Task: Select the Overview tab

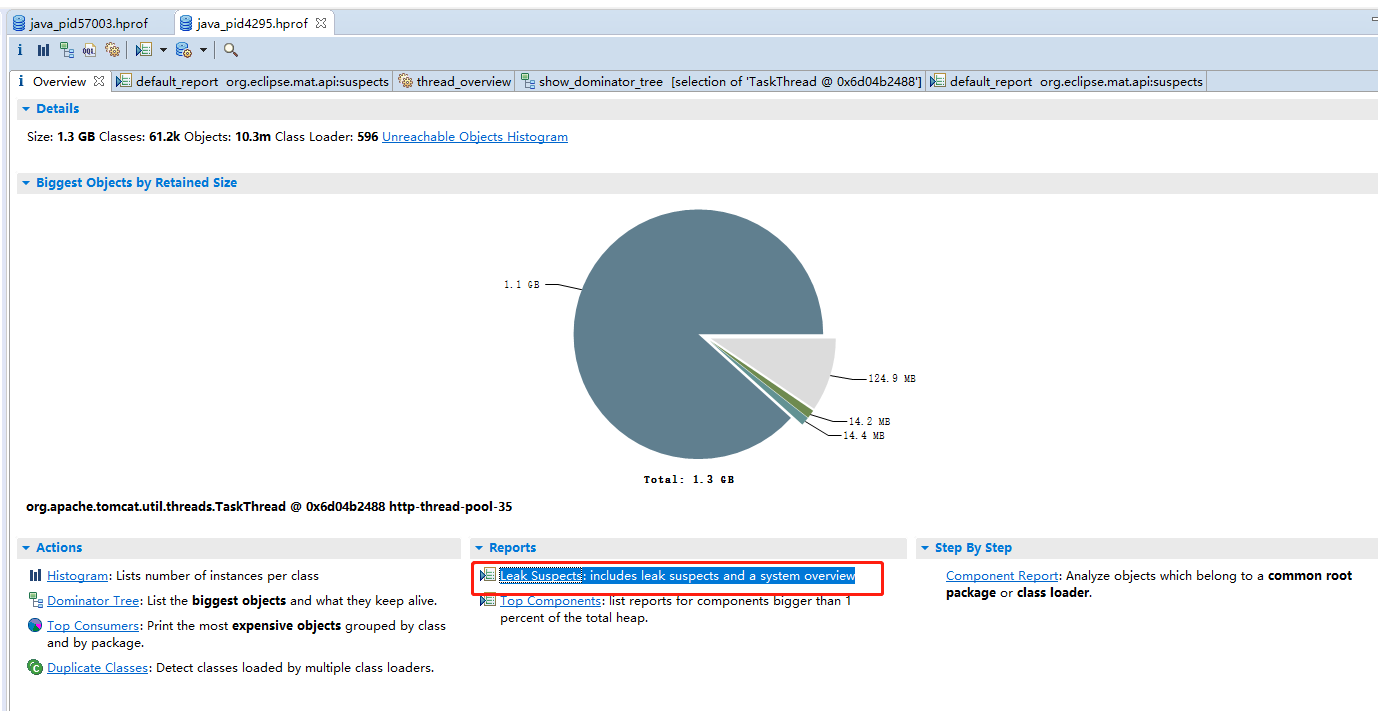Action: point(59,82)
